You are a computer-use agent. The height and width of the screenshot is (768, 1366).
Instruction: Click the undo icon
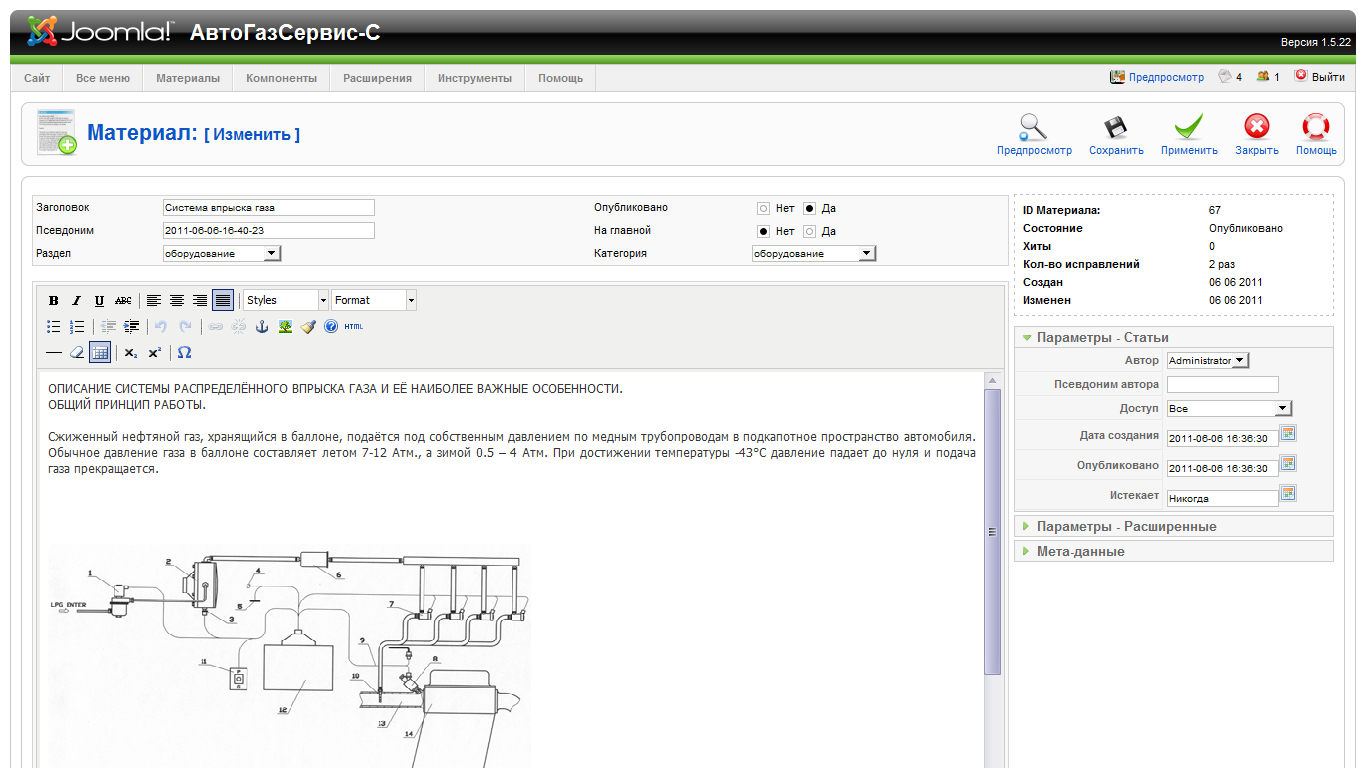point(161,326)
